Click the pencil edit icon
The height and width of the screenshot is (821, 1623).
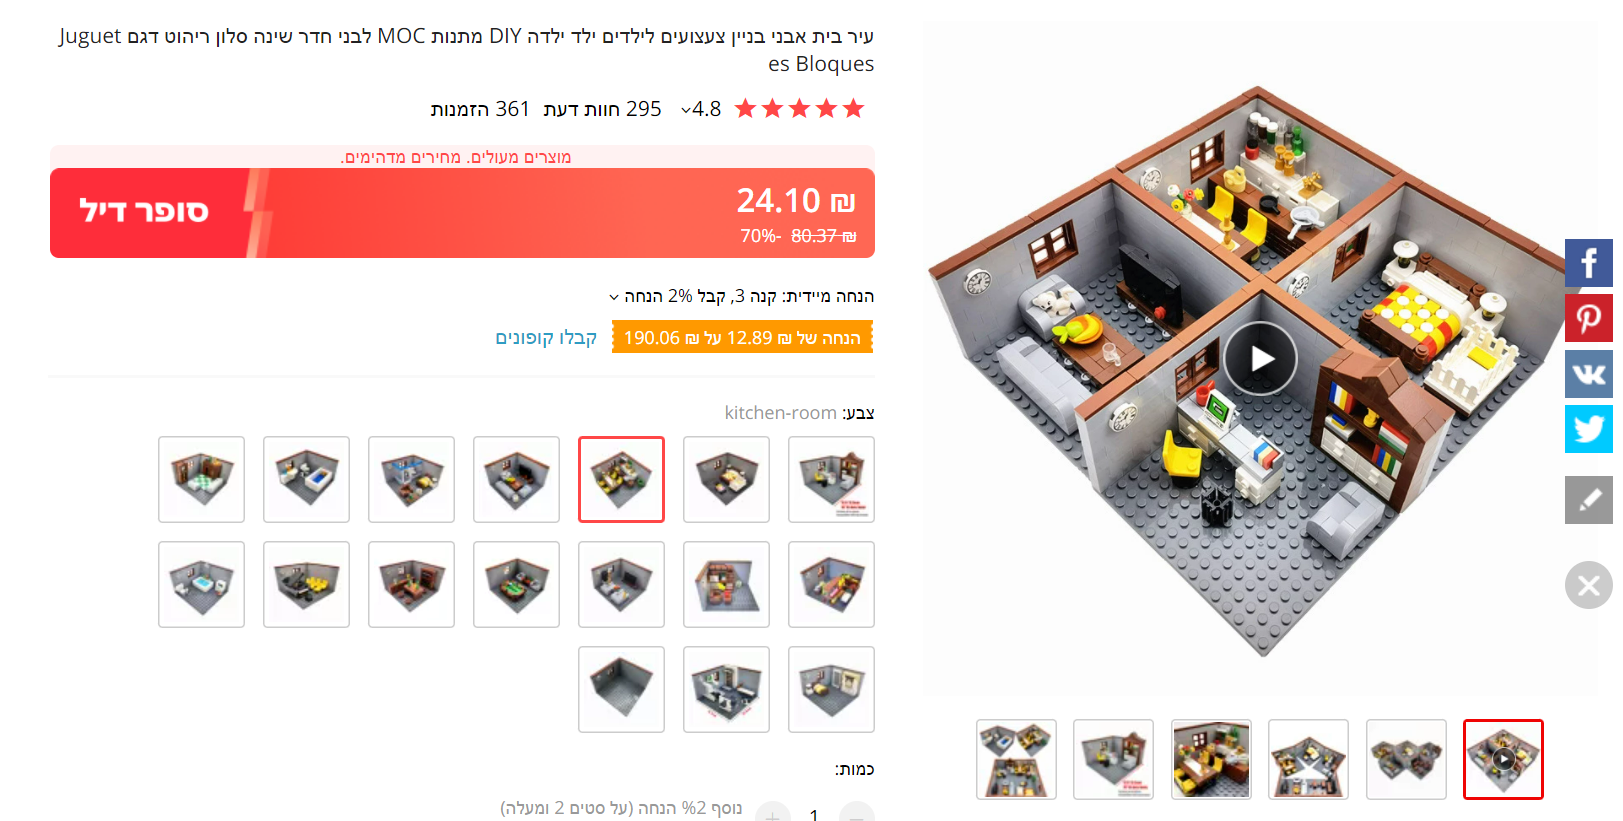point(1588,499)
